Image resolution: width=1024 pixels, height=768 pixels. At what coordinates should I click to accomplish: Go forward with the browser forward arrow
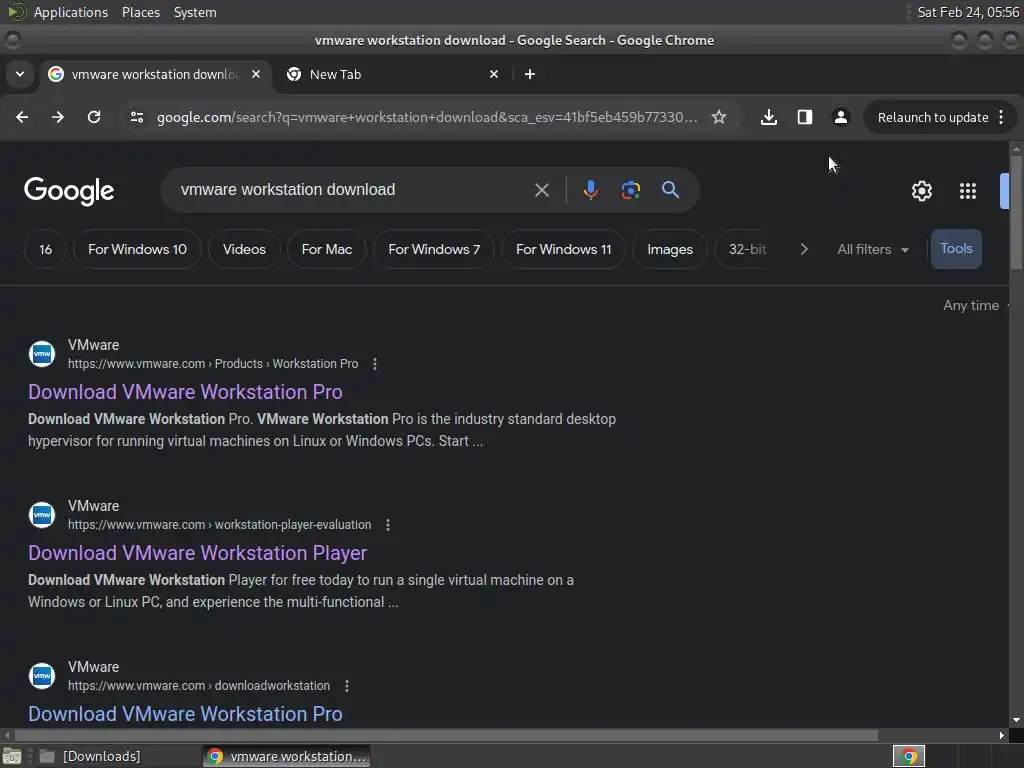[x=58, y=117]
